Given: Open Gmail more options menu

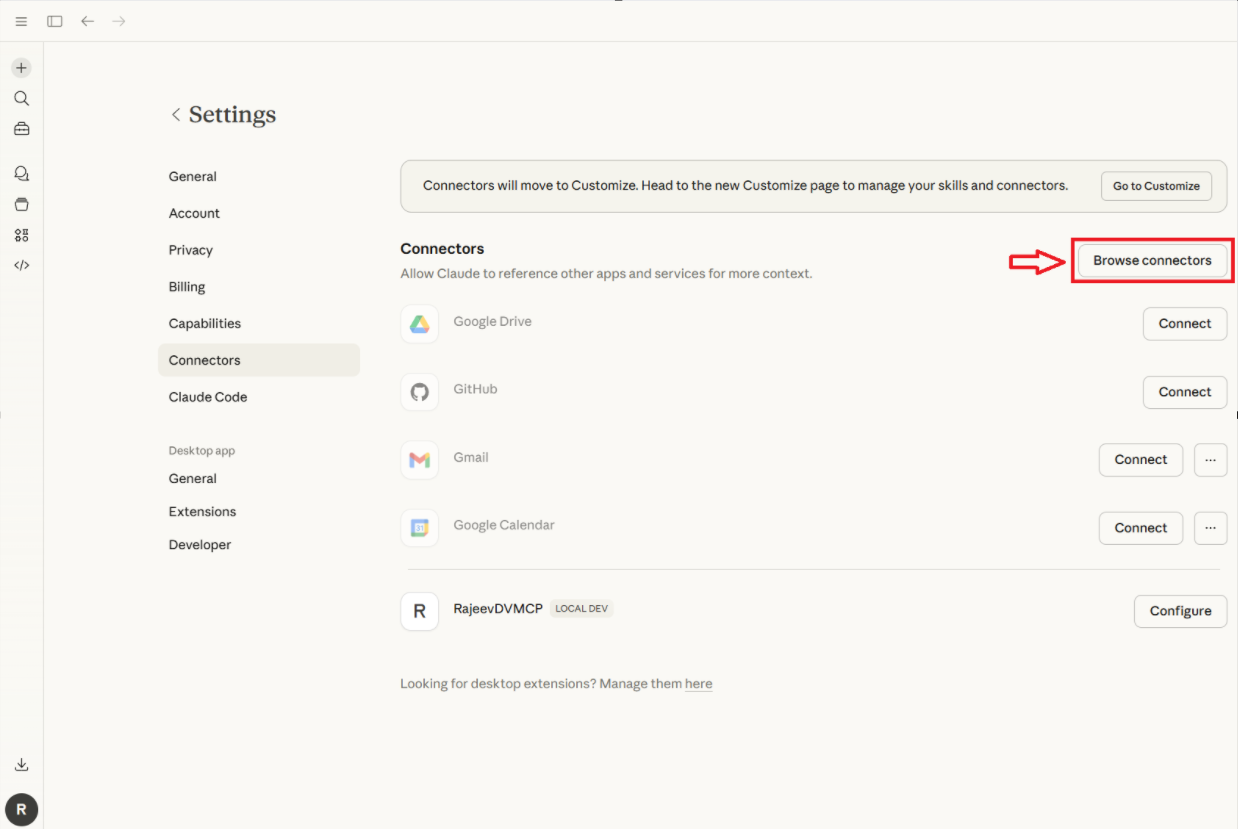Looking at the screenshot, I should tap(1210, 460).
